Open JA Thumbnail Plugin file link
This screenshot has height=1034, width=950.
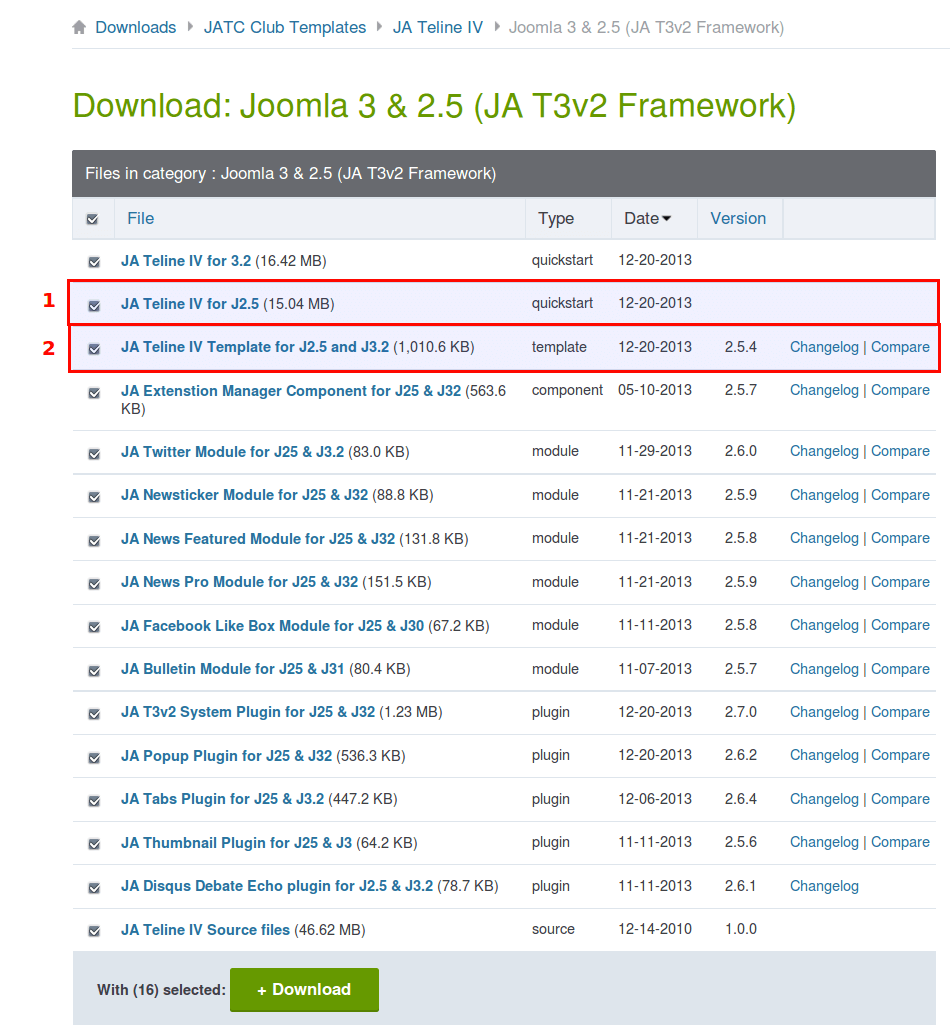[236, 843]
